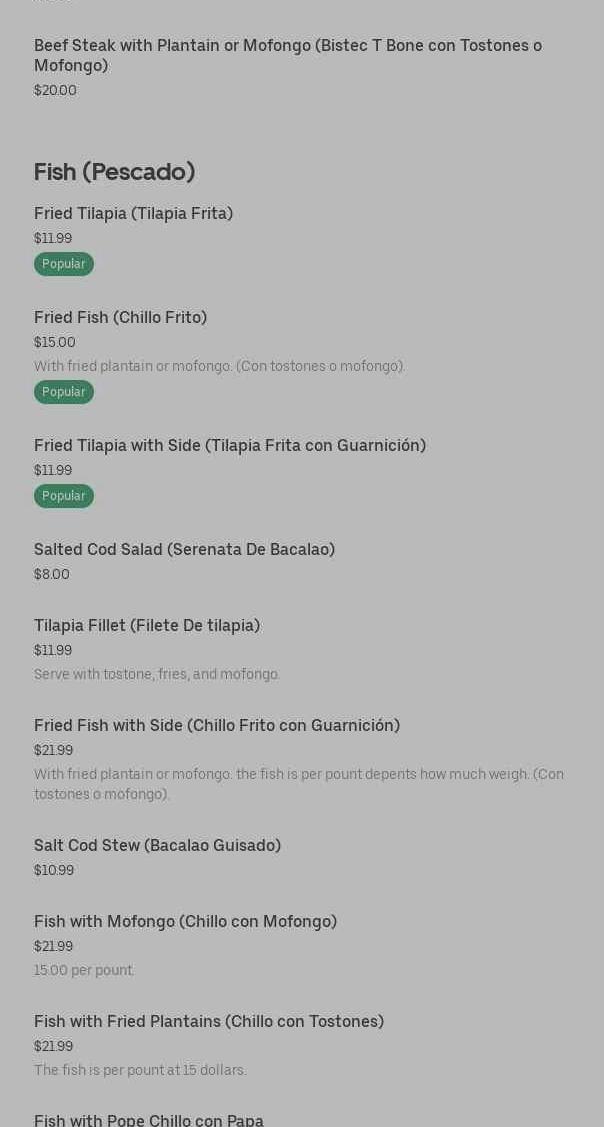The height and width of the screenshot is (1127, 604).
Task: Click Tilapia Fillet serving description text
Action: tap(157, 674)
